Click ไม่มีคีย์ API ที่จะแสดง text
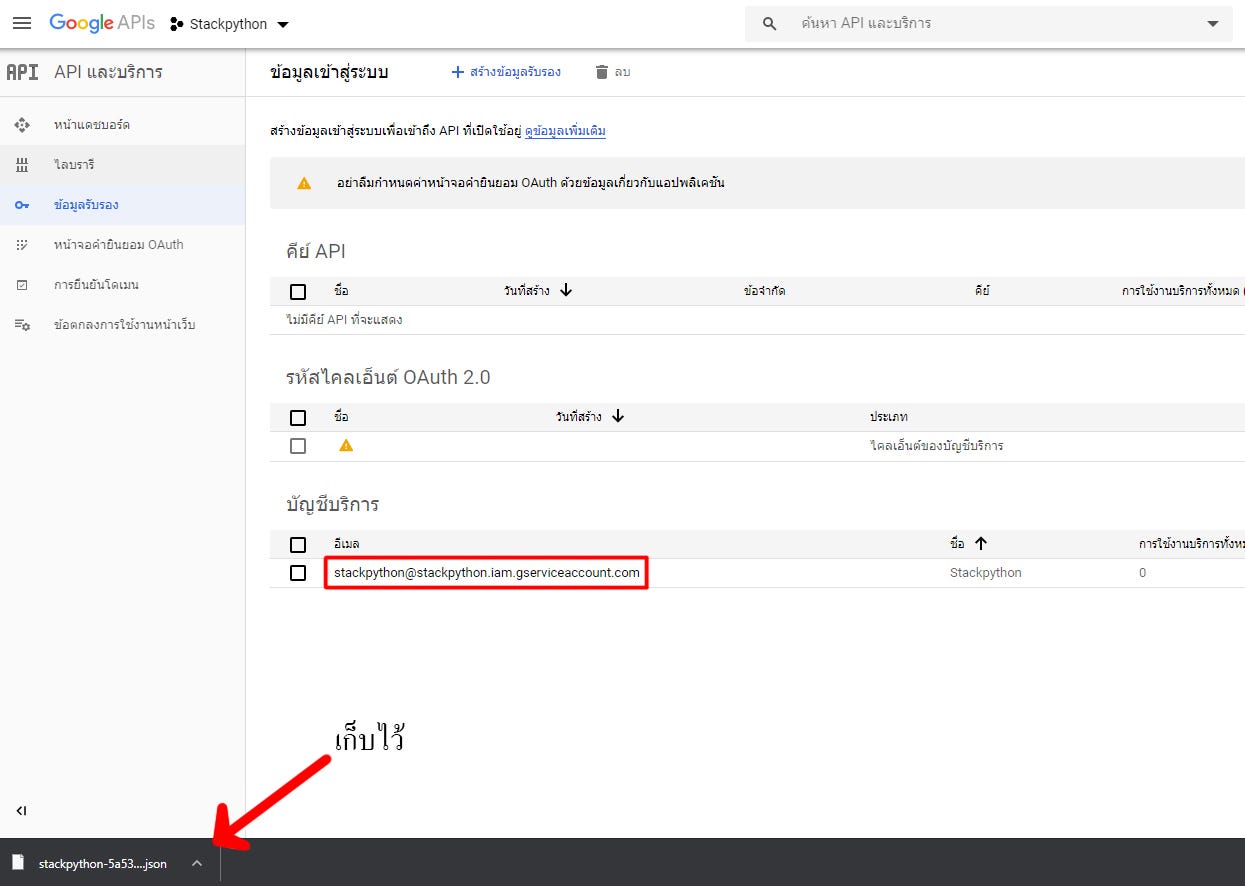The width and height of the screenshot is (1245, 886). 344,320
